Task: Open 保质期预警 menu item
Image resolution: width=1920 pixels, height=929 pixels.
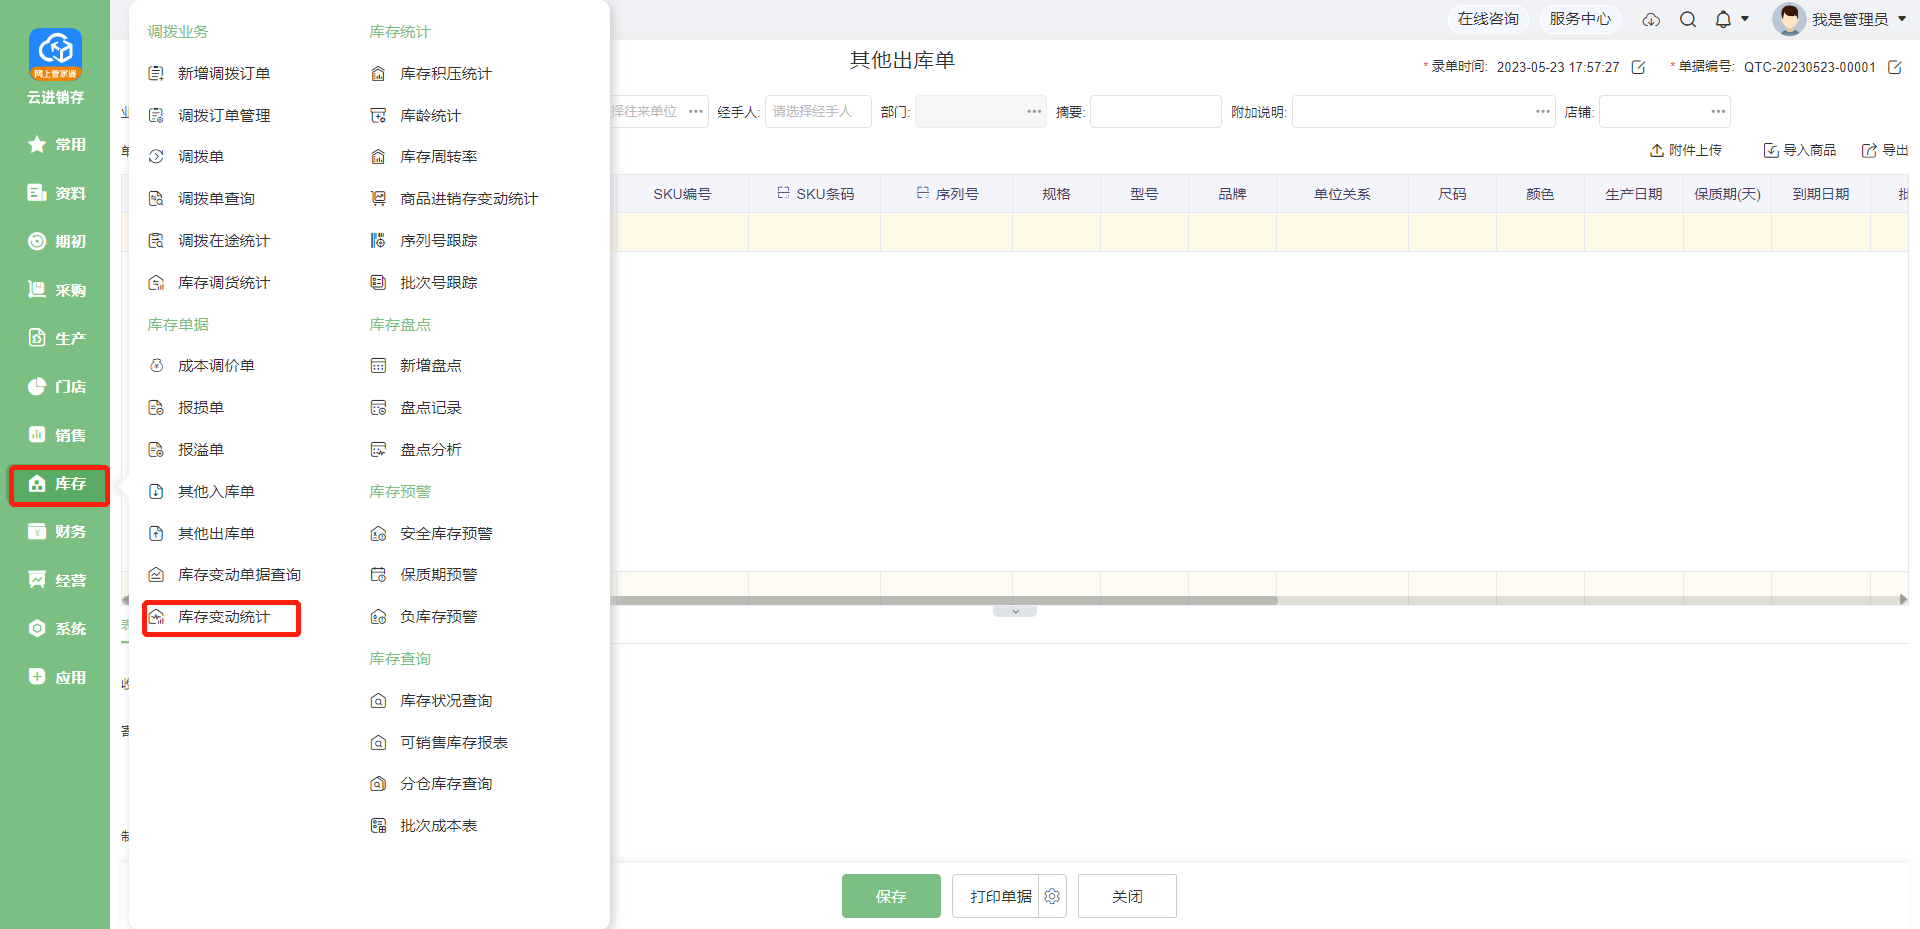Action: coord(424,574)
